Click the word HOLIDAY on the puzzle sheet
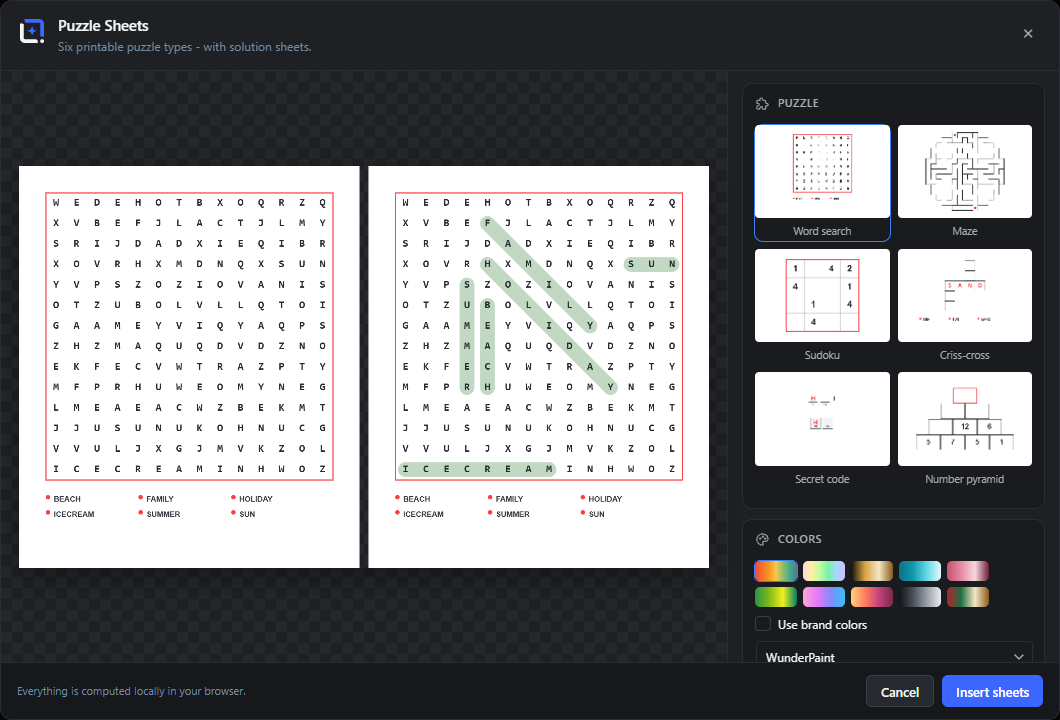 pos(256,499)
